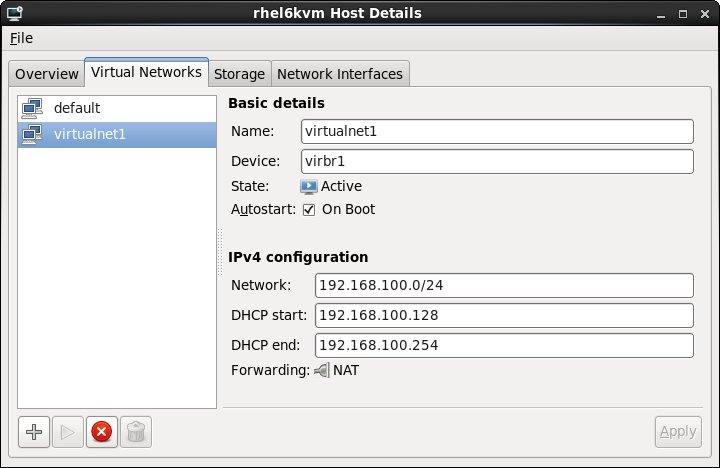
Task: Close the rhel6kvm Host Details window
Action: point(705,14)
